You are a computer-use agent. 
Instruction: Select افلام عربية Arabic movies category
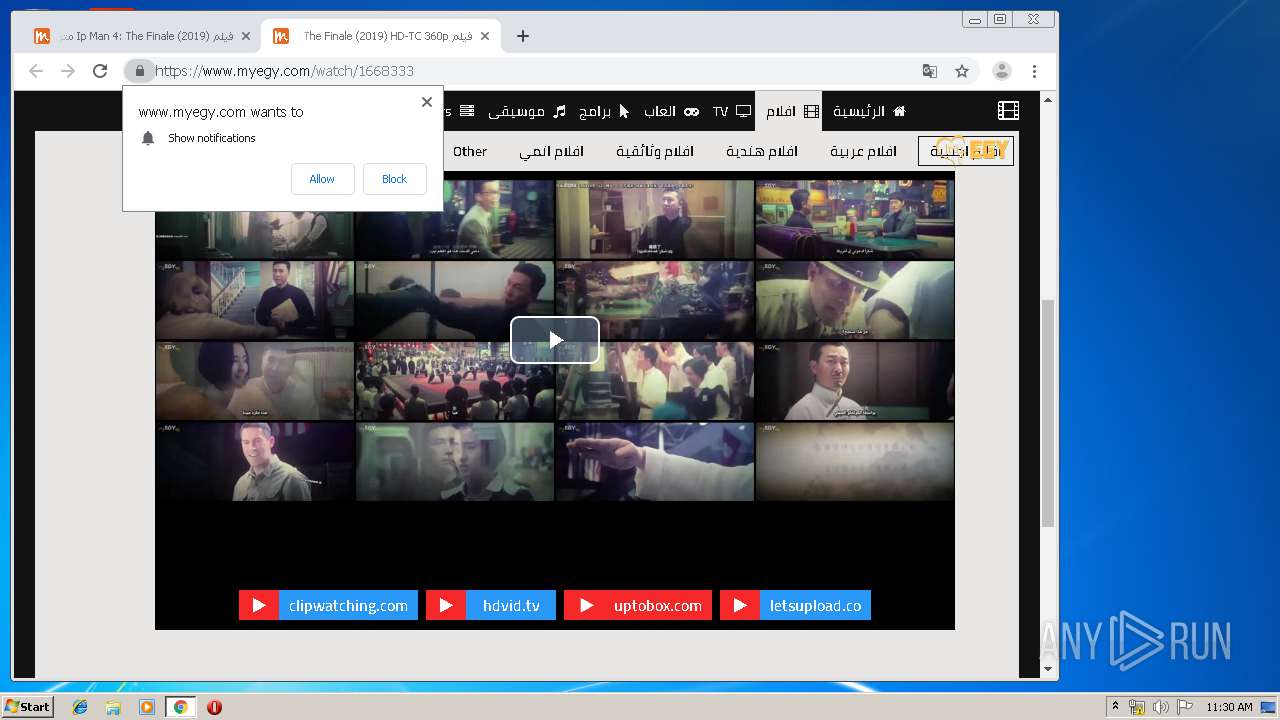point(863,151)
